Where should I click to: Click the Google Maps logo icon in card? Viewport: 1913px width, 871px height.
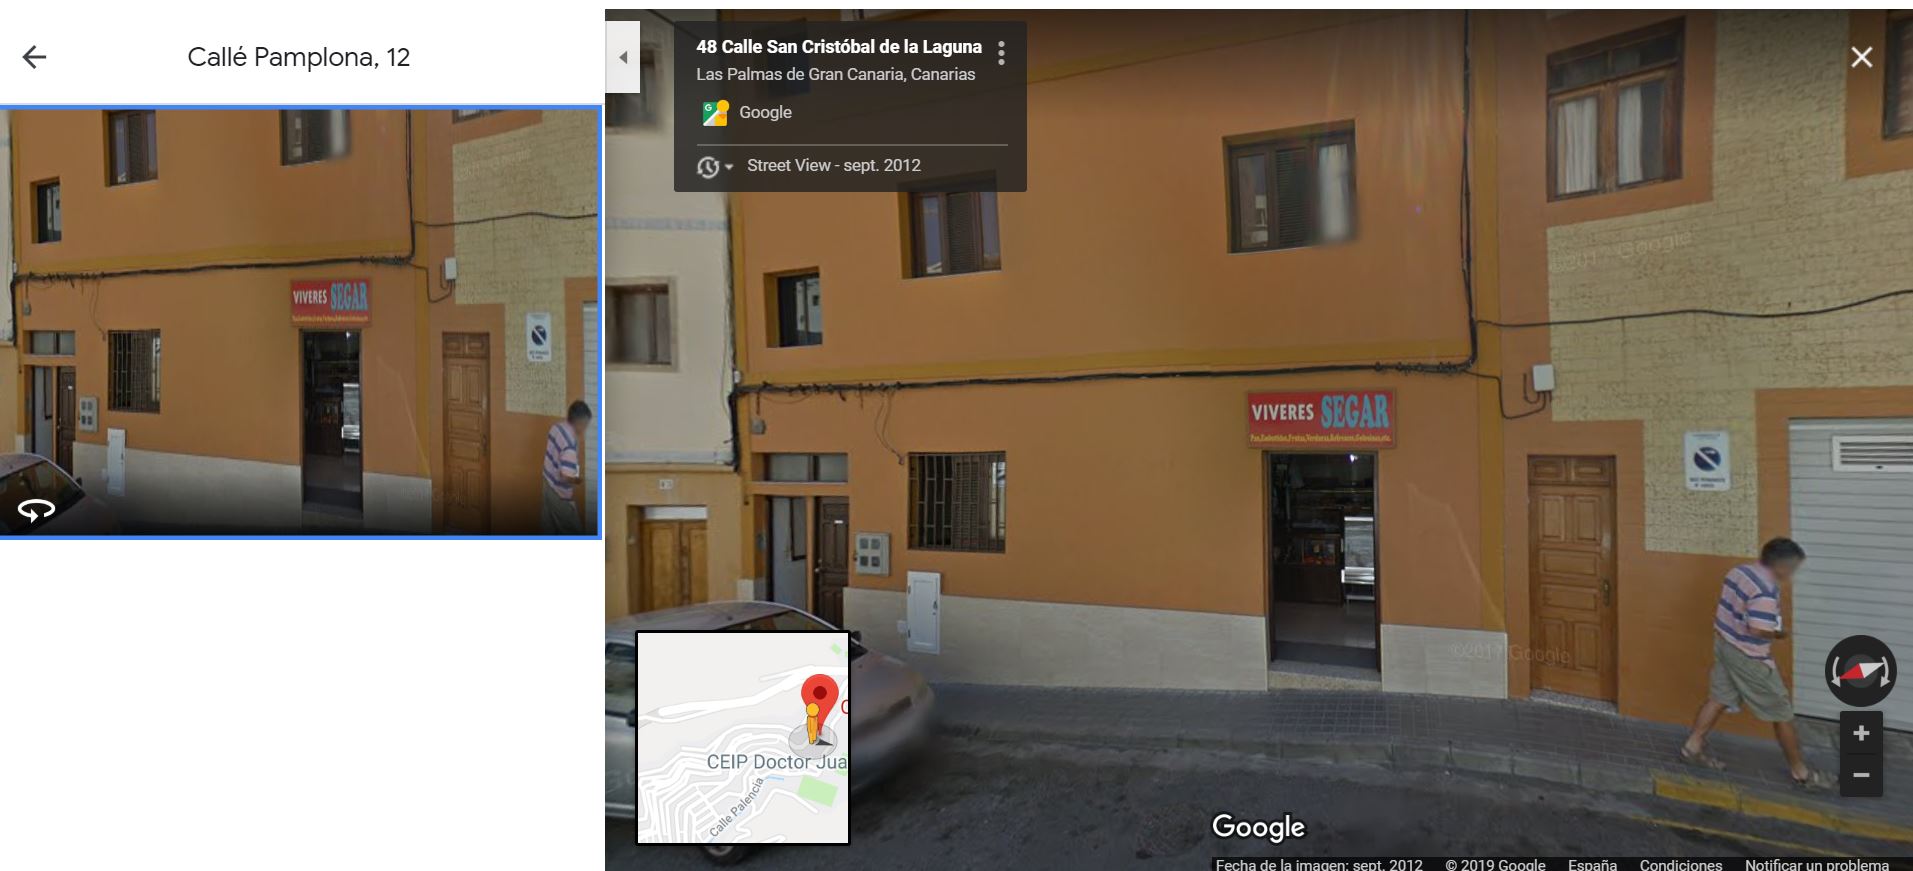715,113
